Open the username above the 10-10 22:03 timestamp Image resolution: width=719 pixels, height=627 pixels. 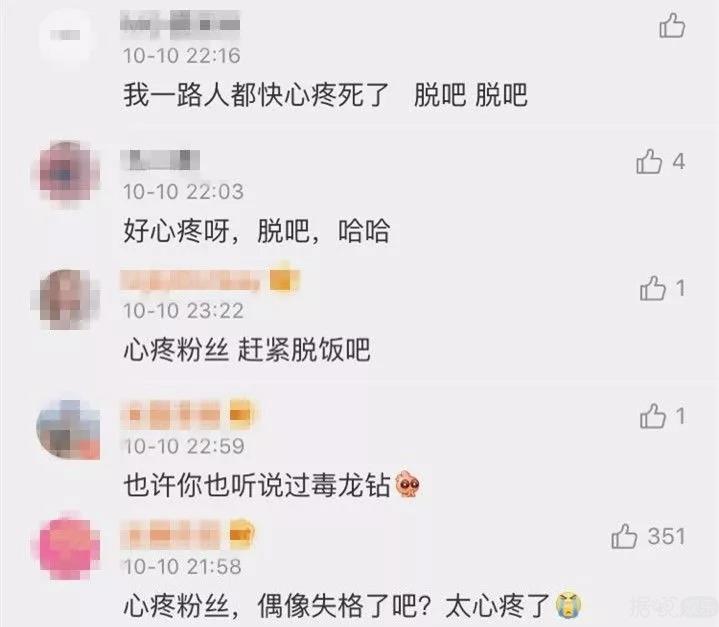pos(160,160)
